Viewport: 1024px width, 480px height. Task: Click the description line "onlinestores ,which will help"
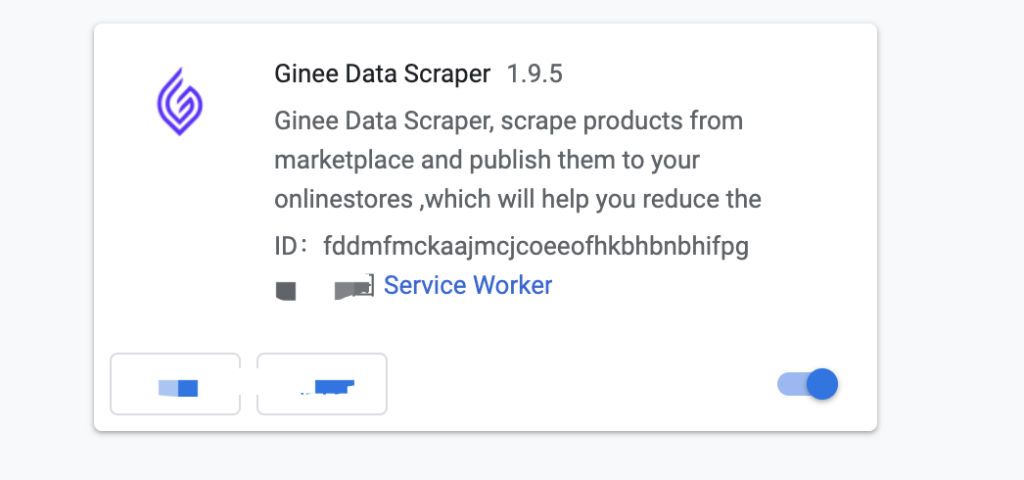tap(518, 200)
